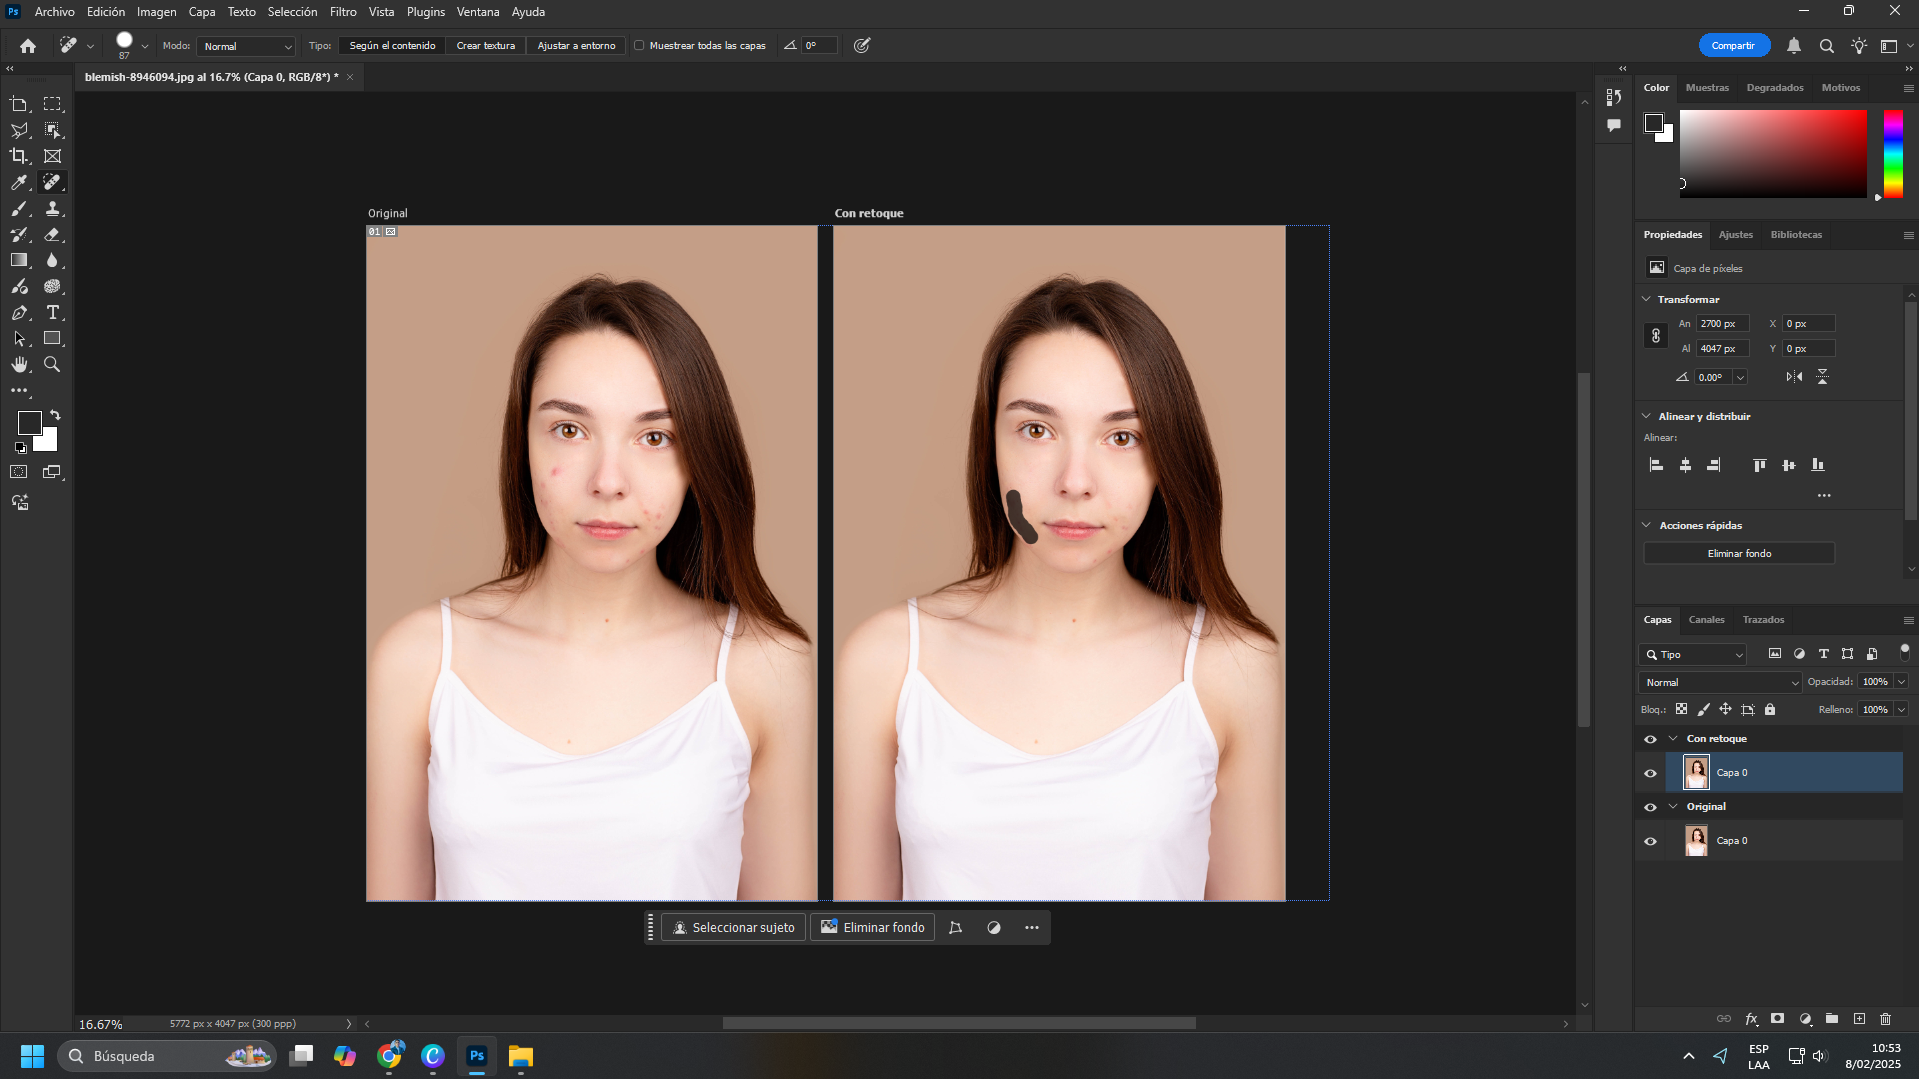Open the layer blend mode Normal dropdown
The width and height of the screenshot is (1919, 1079).
pyautogui.click(x=1720, y=682)
